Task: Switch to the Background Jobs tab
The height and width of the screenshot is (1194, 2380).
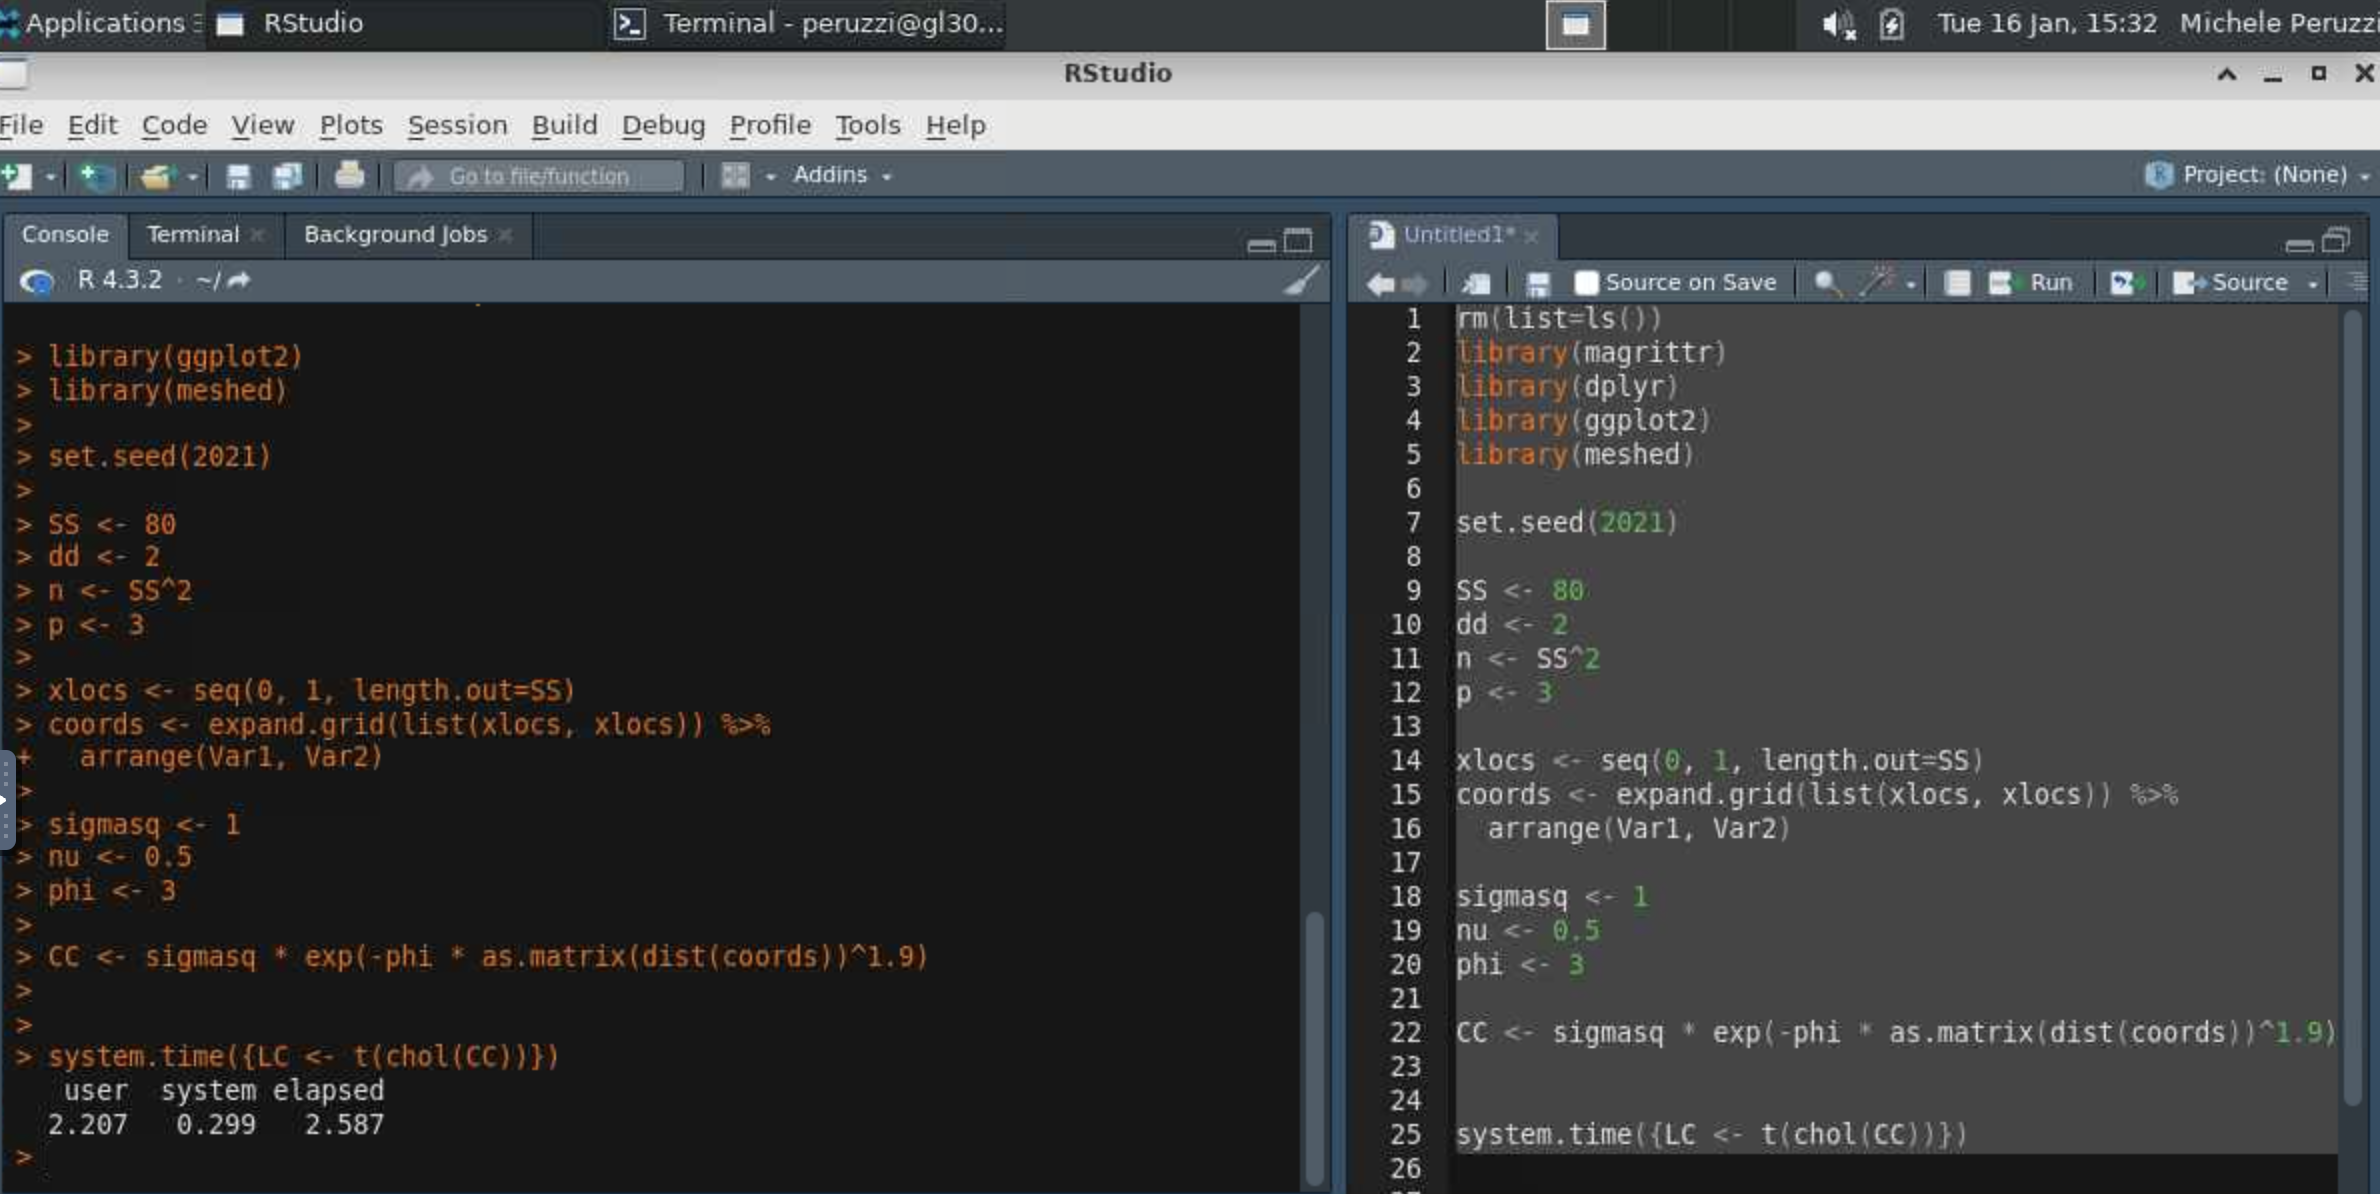Action: point(395,234)
